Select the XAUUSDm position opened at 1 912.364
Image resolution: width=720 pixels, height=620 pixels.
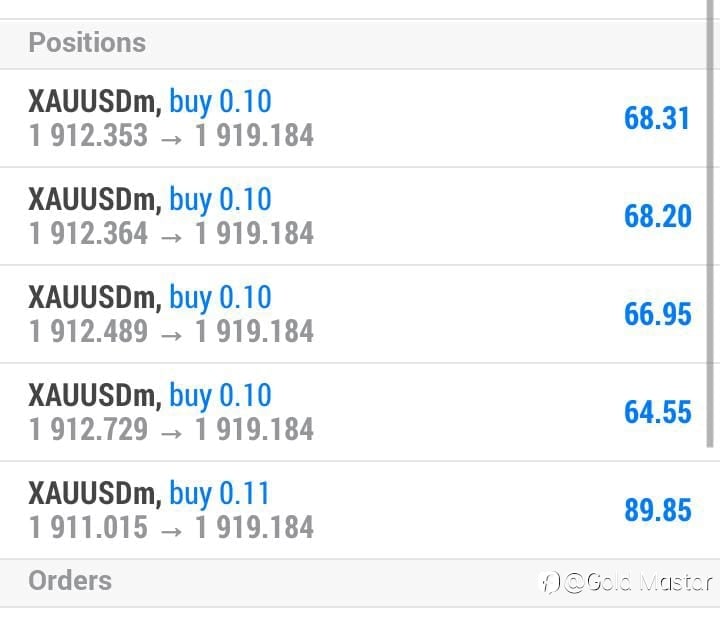tap(354, 216)
